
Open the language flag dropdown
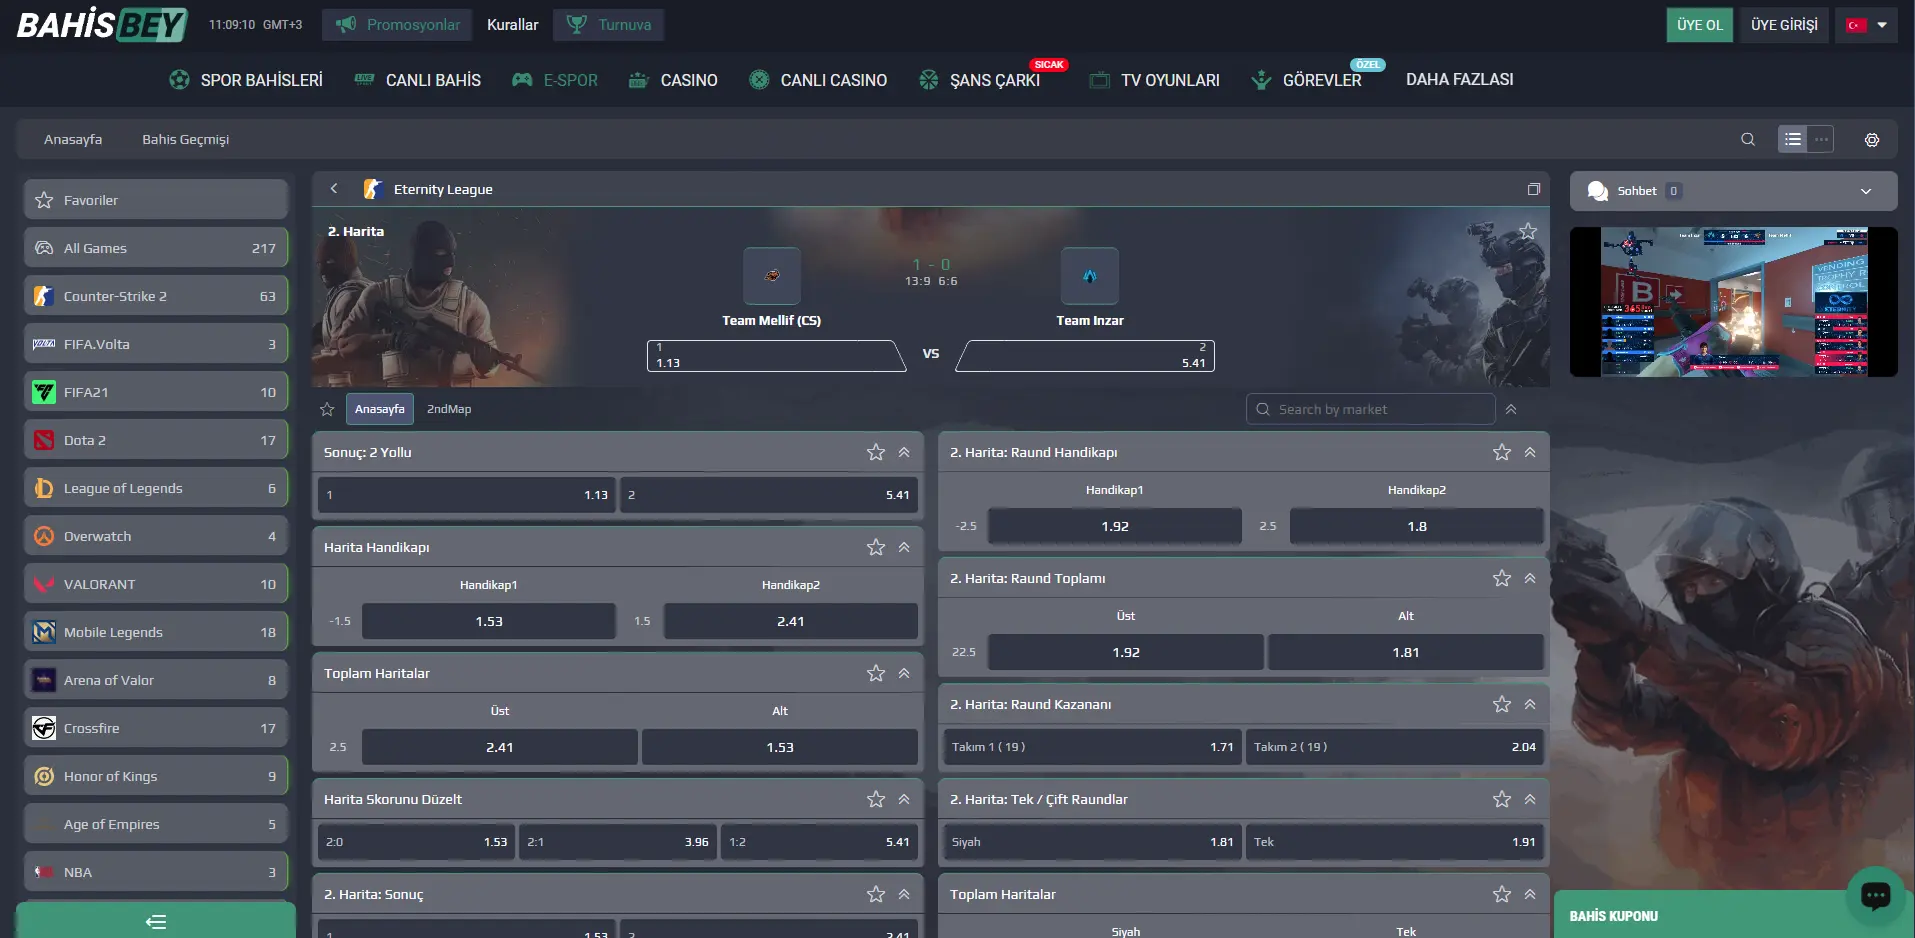coord(1866,25)
